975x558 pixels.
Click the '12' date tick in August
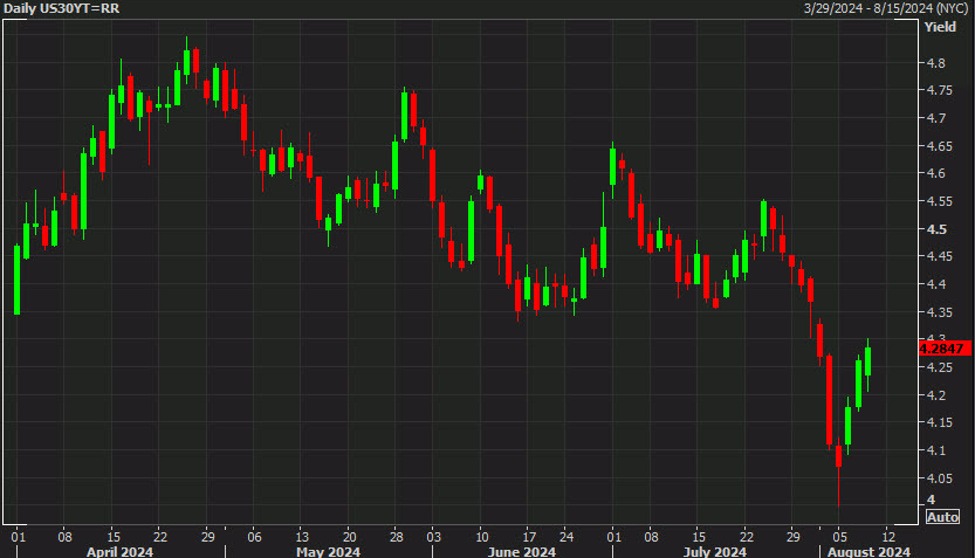(x=889, y=537)
